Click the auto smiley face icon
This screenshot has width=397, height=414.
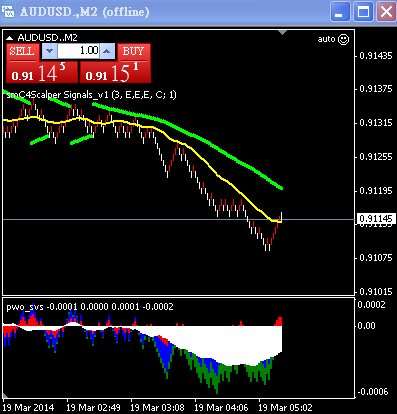coord(343,39)
